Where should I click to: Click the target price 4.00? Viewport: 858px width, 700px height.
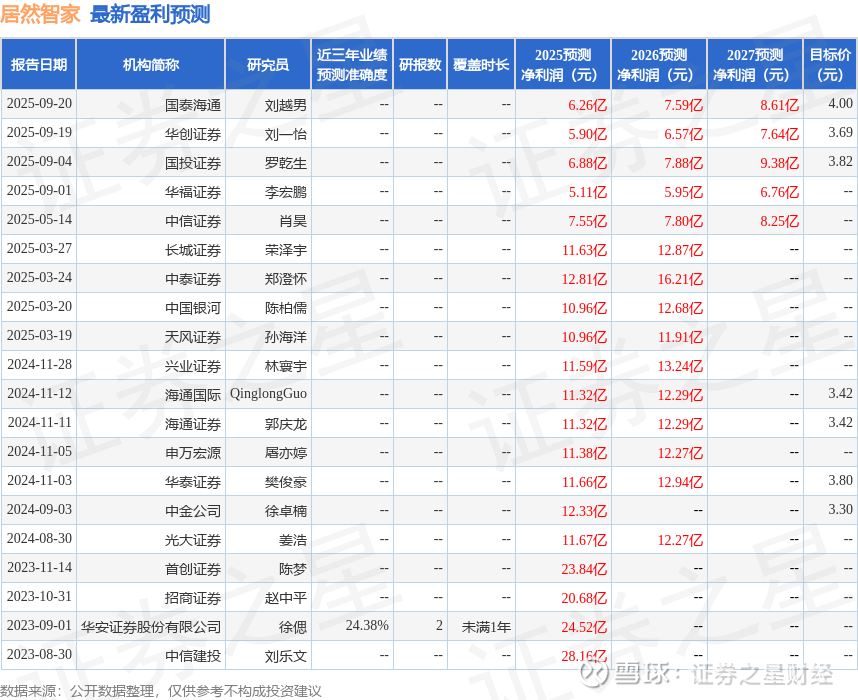point(840,103)
